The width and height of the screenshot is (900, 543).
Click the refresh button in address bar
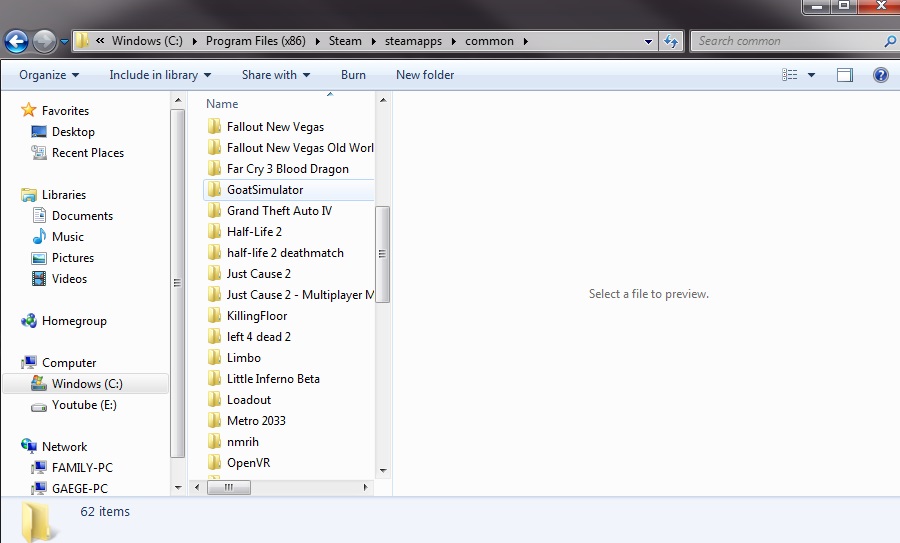click(x=670, y=41)
